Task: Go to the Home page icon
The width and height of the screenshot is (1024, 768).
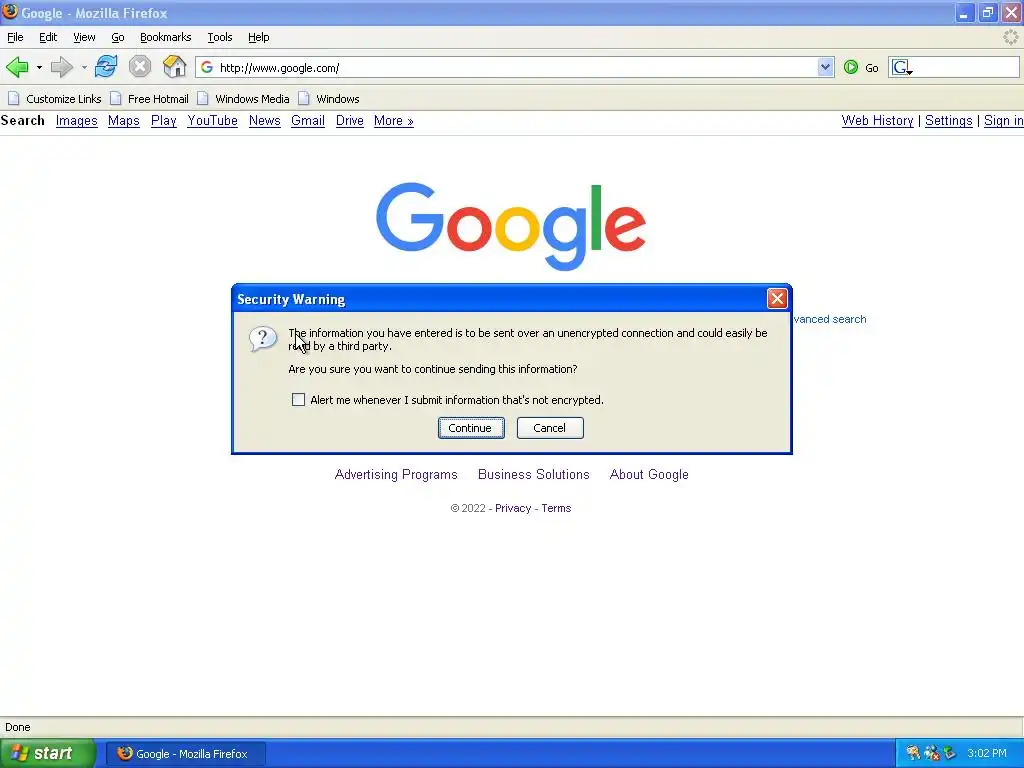Action: tap(174, 67)
